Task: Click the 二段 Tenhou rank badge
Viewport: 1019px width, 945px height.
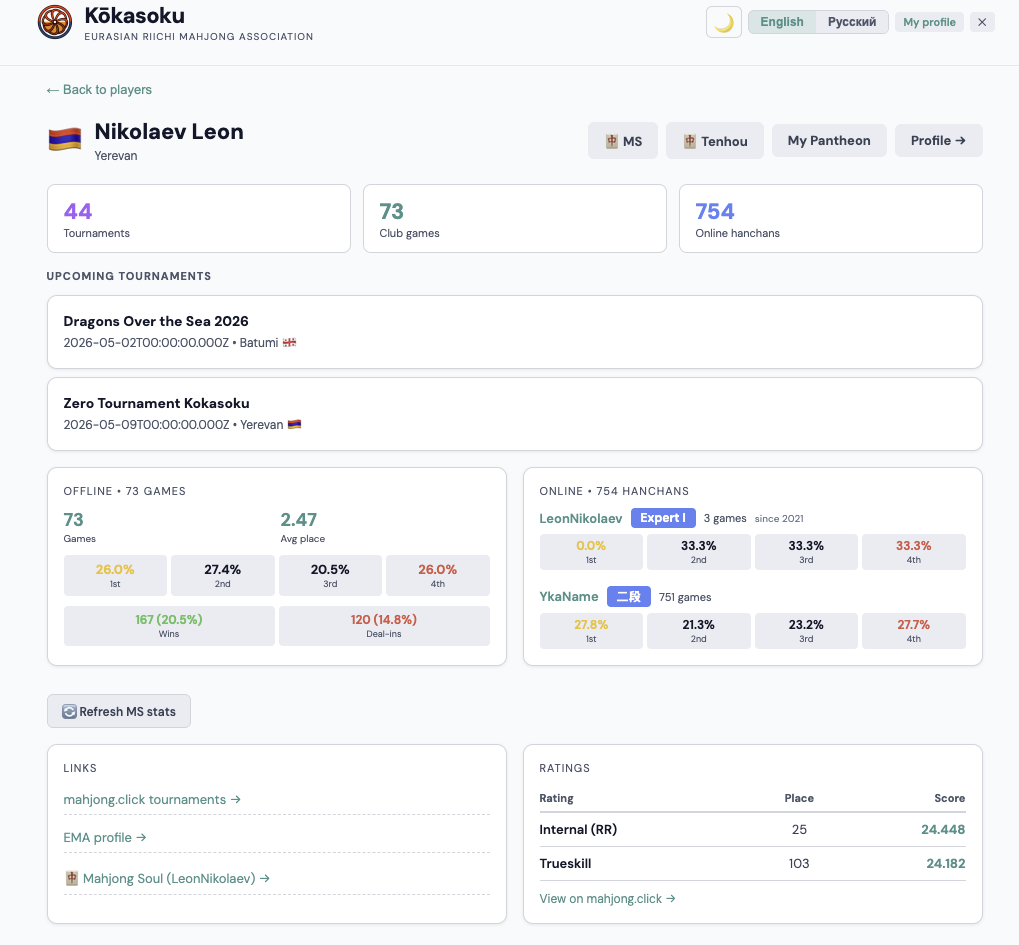Action: [628, 597]
